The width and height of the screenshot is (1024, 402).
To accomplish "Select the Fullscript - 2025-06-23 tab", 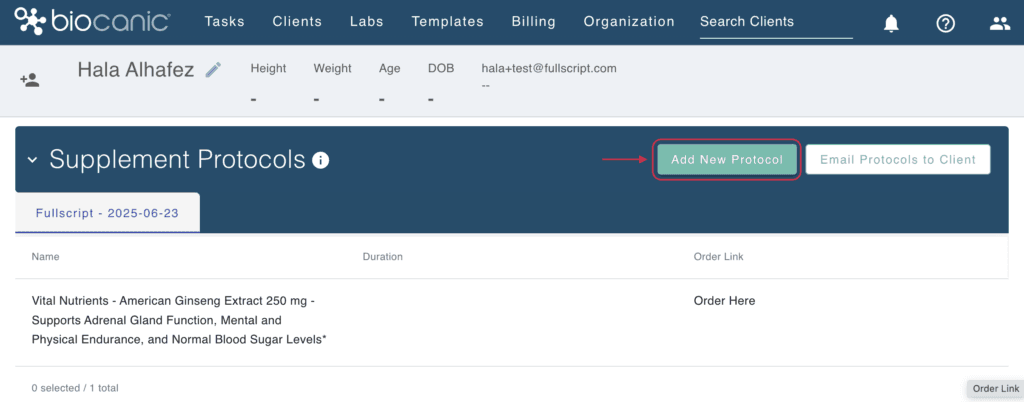I will tap(107, 213).
